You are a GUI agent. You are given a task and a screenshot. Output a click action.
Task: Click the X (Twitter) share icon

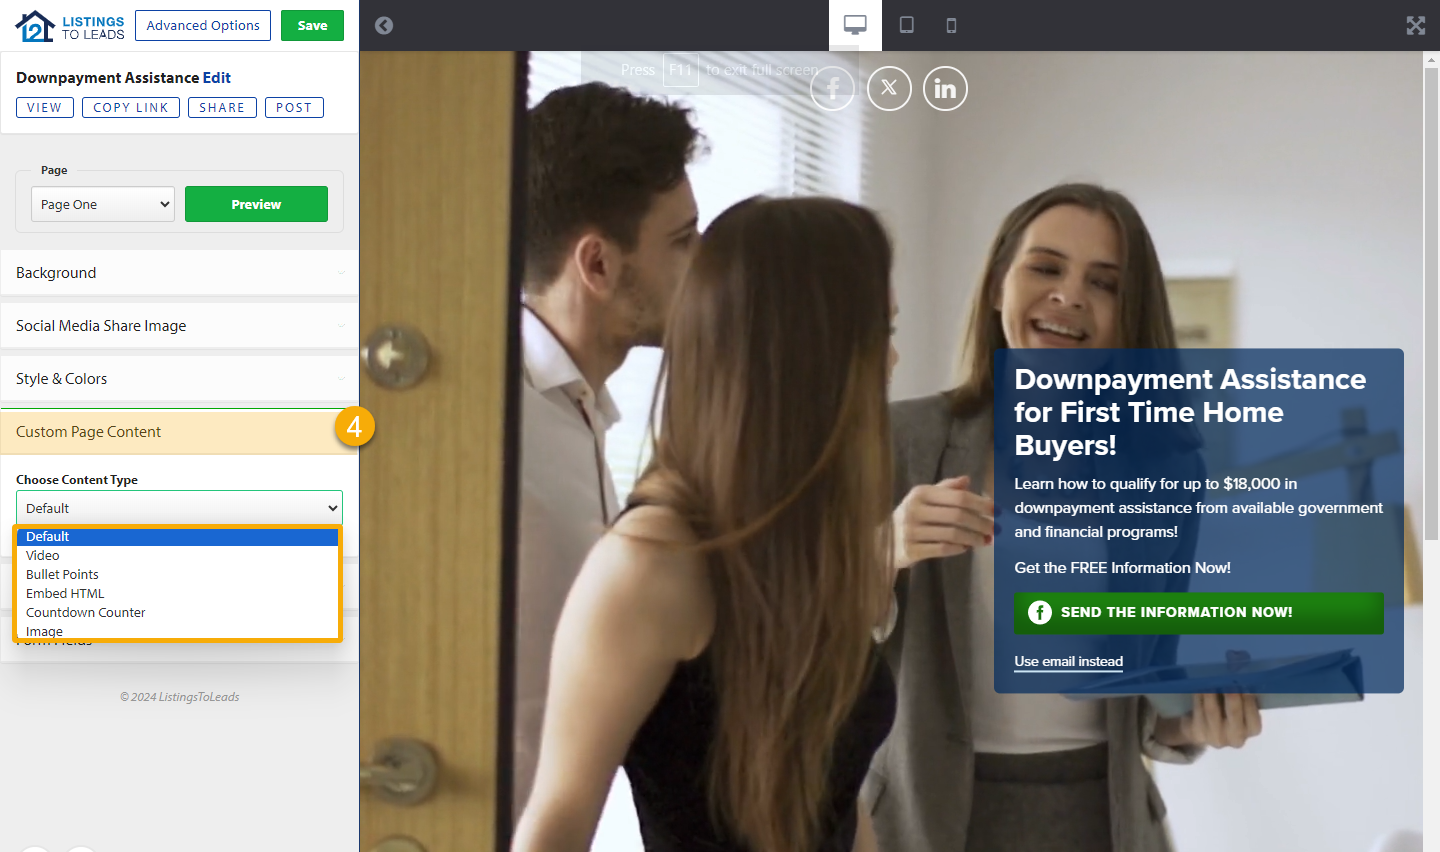pos(889,89)
